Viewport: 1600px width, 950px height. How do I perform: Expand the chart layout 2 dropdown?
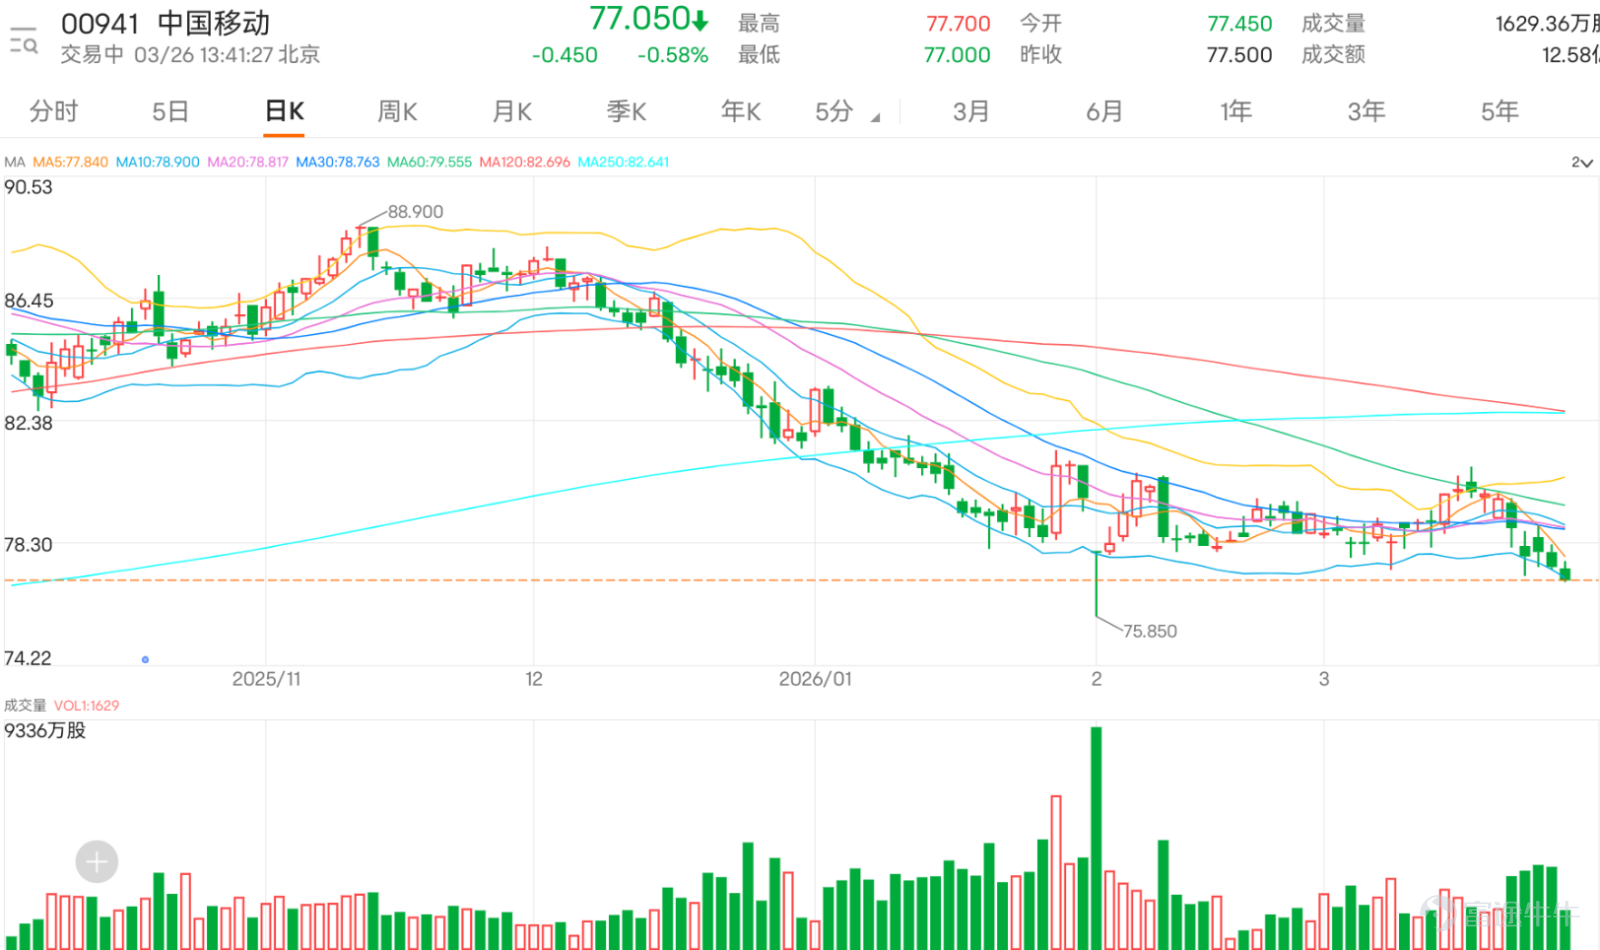(x=1581, y=162)
